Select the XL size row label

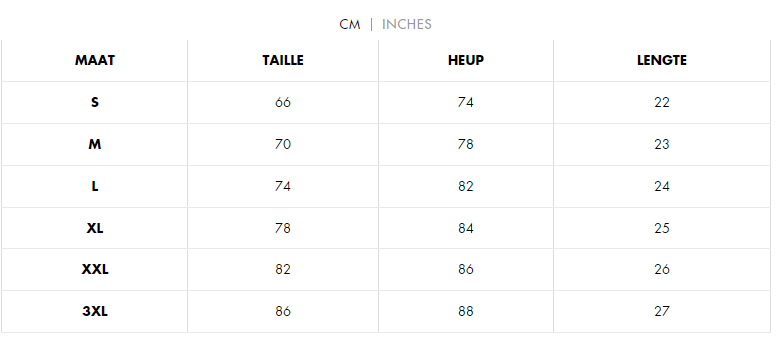(x=95, y=228)
